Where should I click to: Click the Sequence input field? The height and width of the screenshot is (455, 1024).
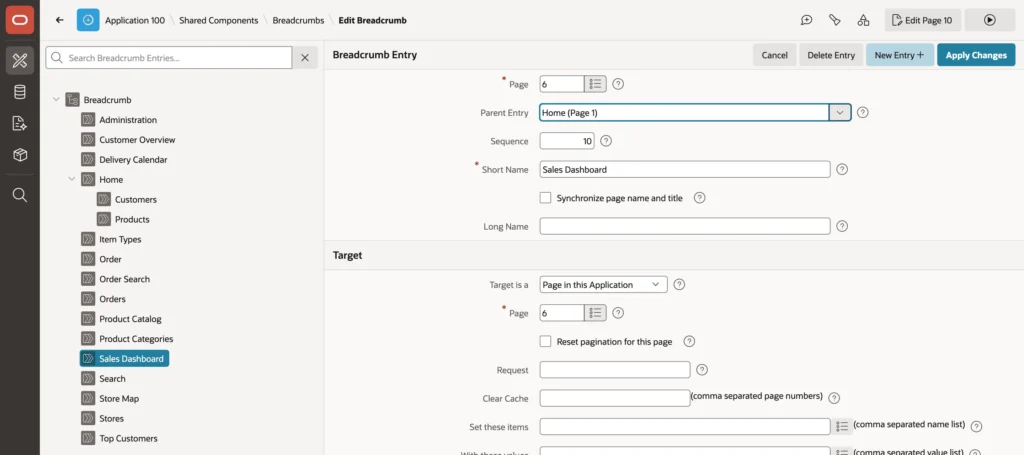coord(567,141)
